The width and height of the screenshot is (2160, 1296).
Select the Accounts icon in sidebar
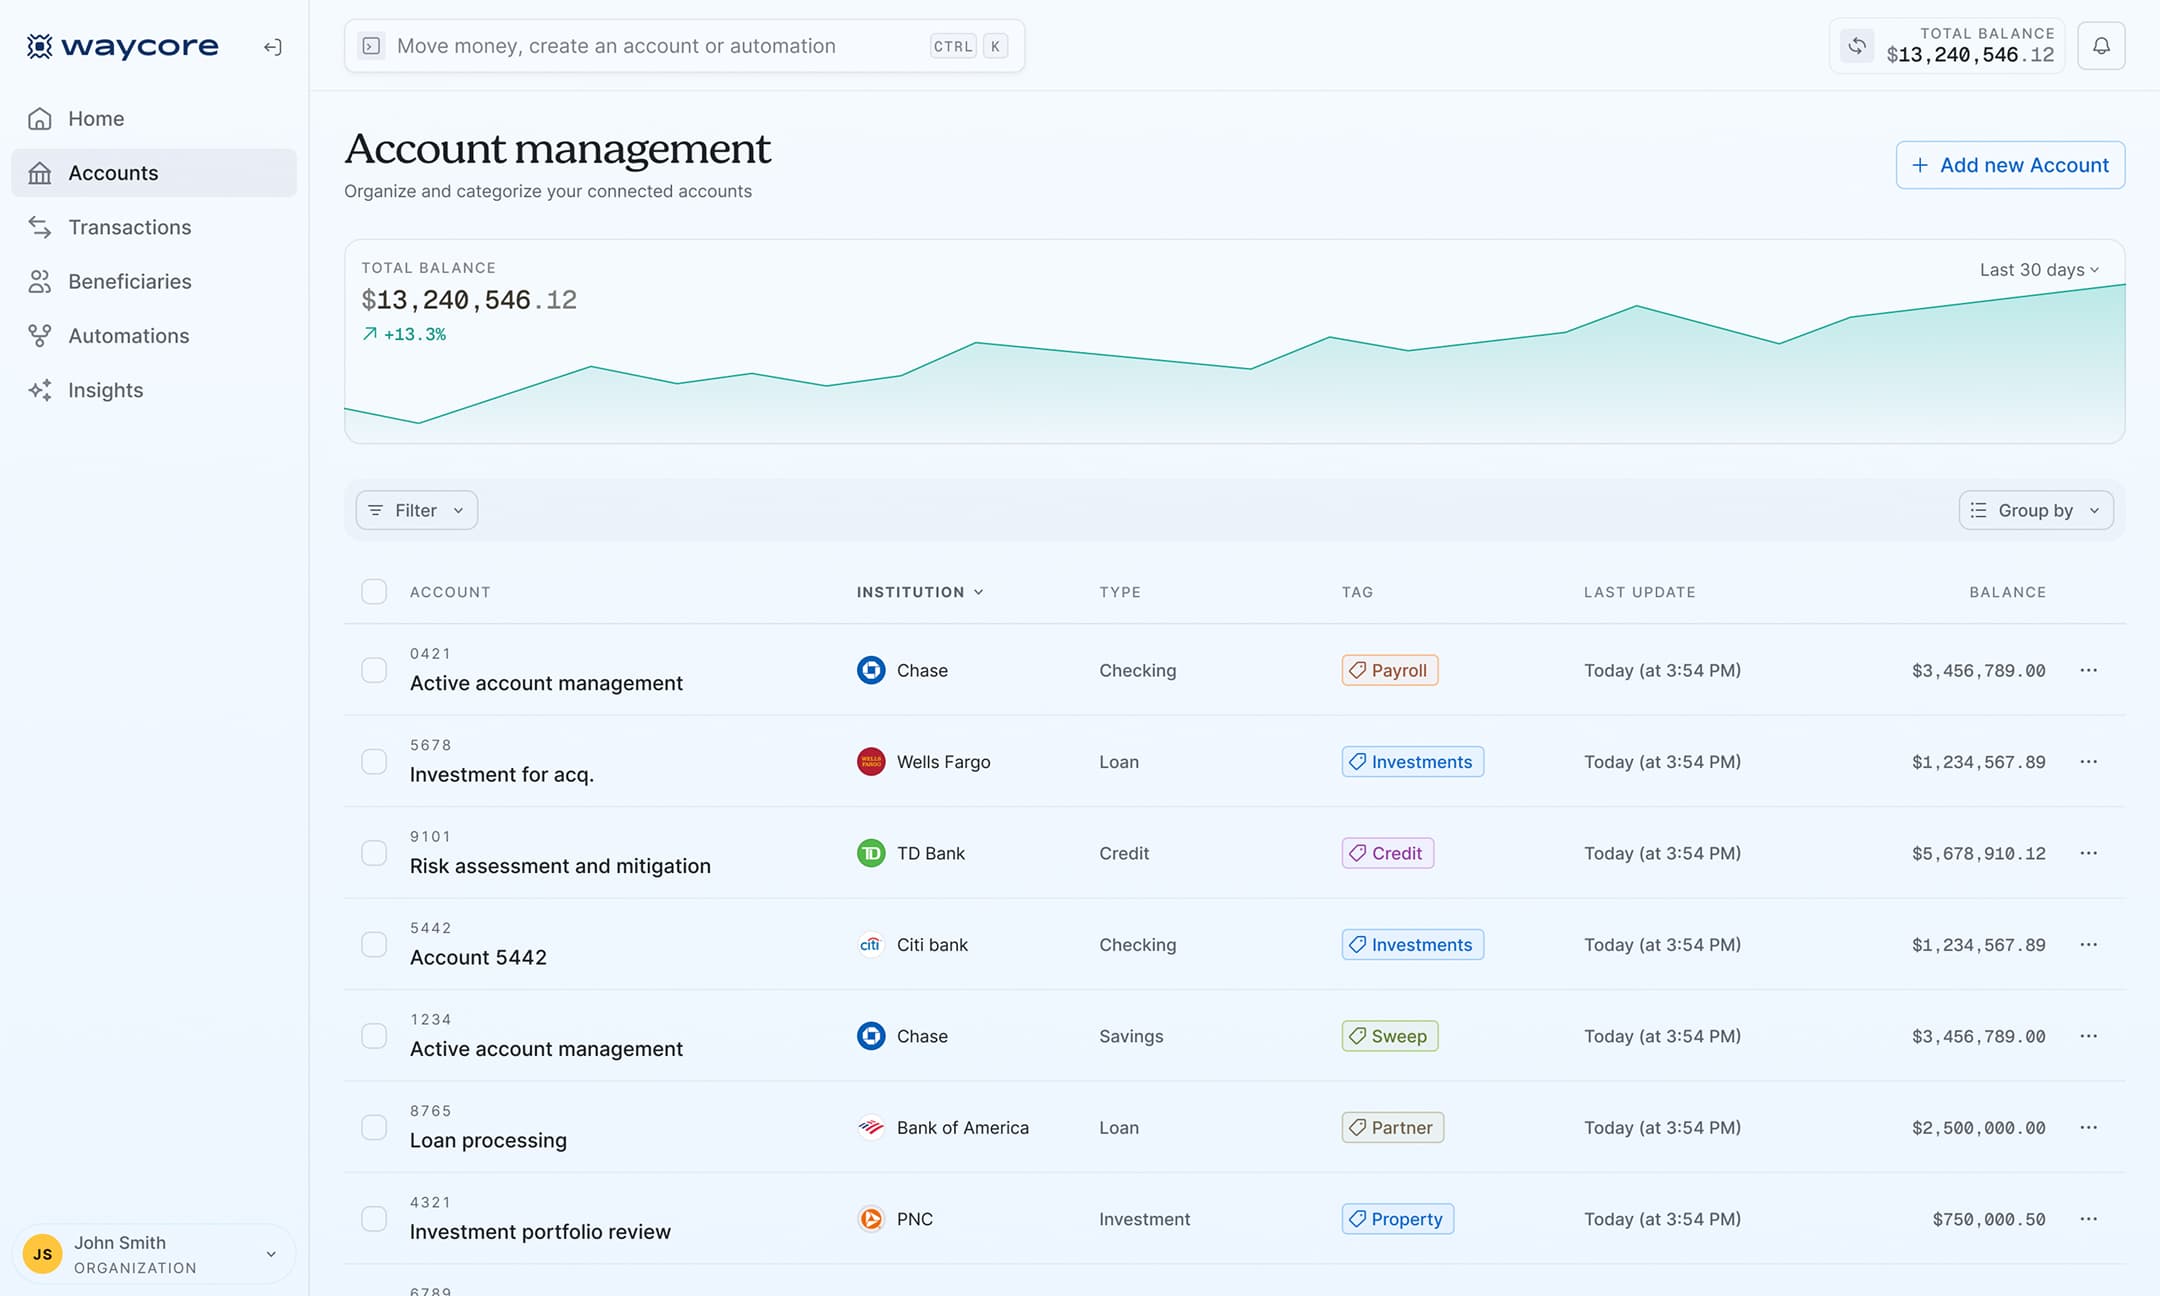[x=40, y=172]
